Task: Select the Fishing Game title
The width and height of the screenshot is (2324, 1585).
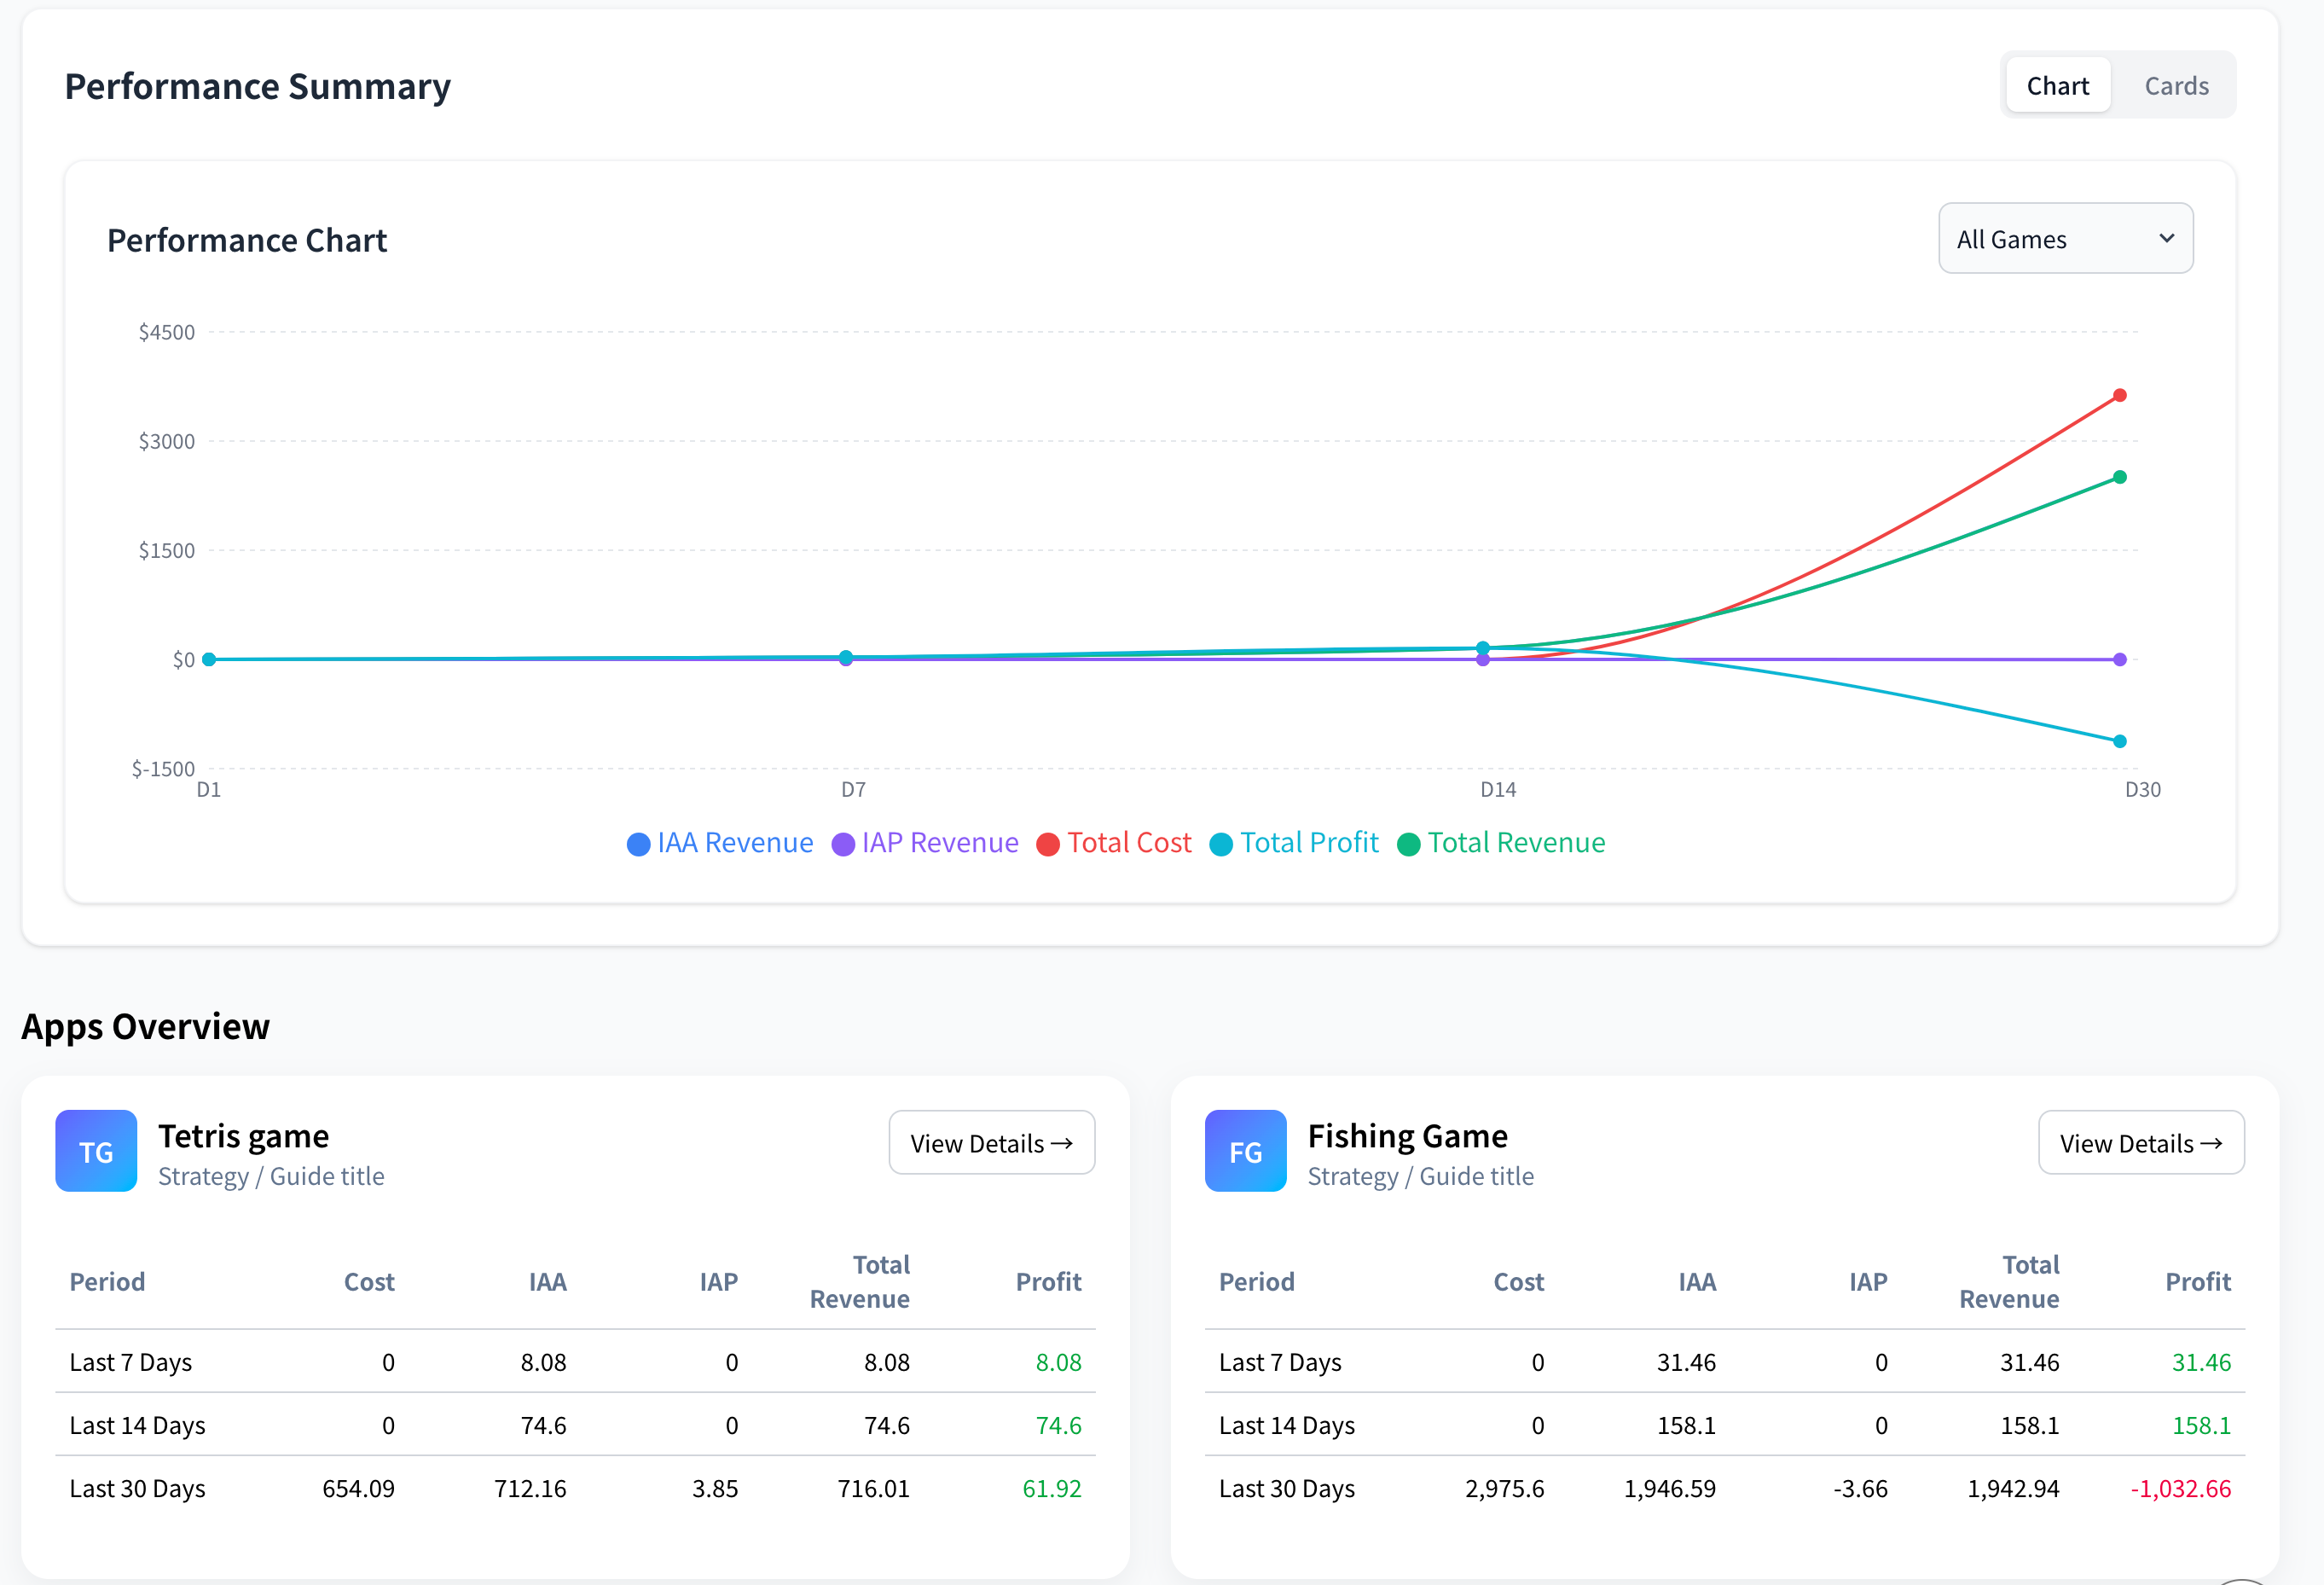Action: (1407, 1136)
